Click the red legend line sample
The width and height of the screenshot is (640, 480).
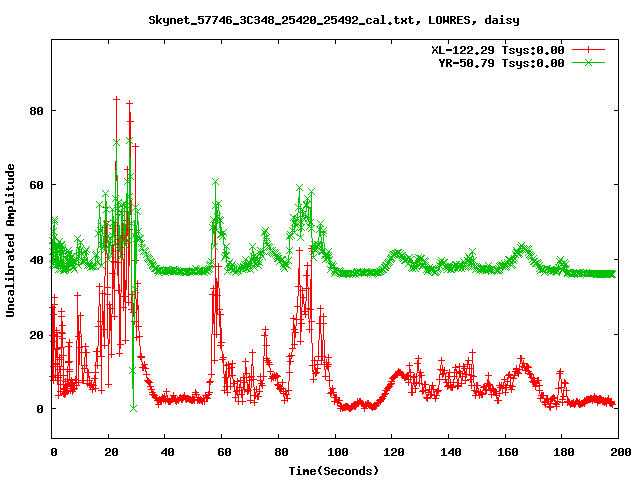(x=588, y=50)
